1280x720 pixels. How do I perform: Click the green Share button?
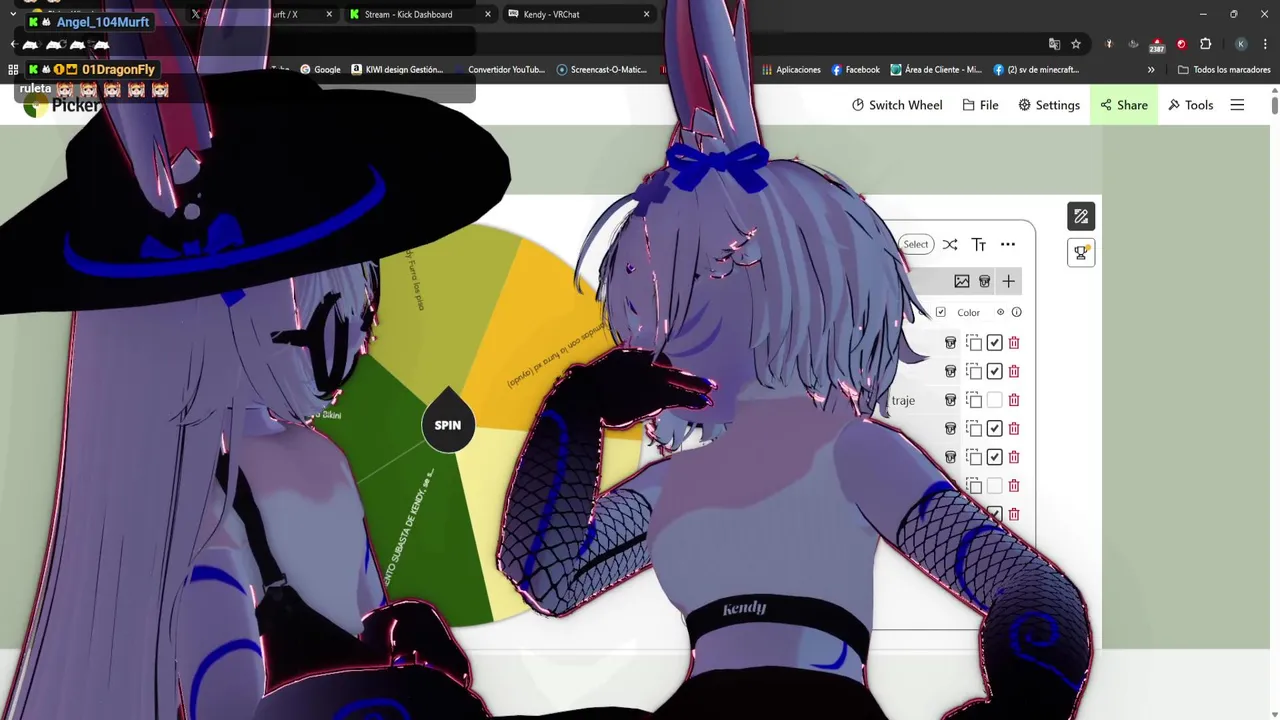coord(1124,105)
